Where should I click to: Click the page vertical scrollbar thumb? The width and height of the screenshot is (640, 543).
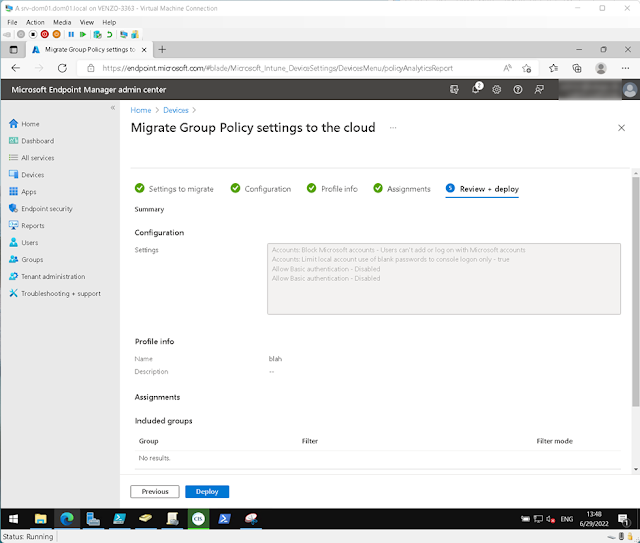(636, 292)
